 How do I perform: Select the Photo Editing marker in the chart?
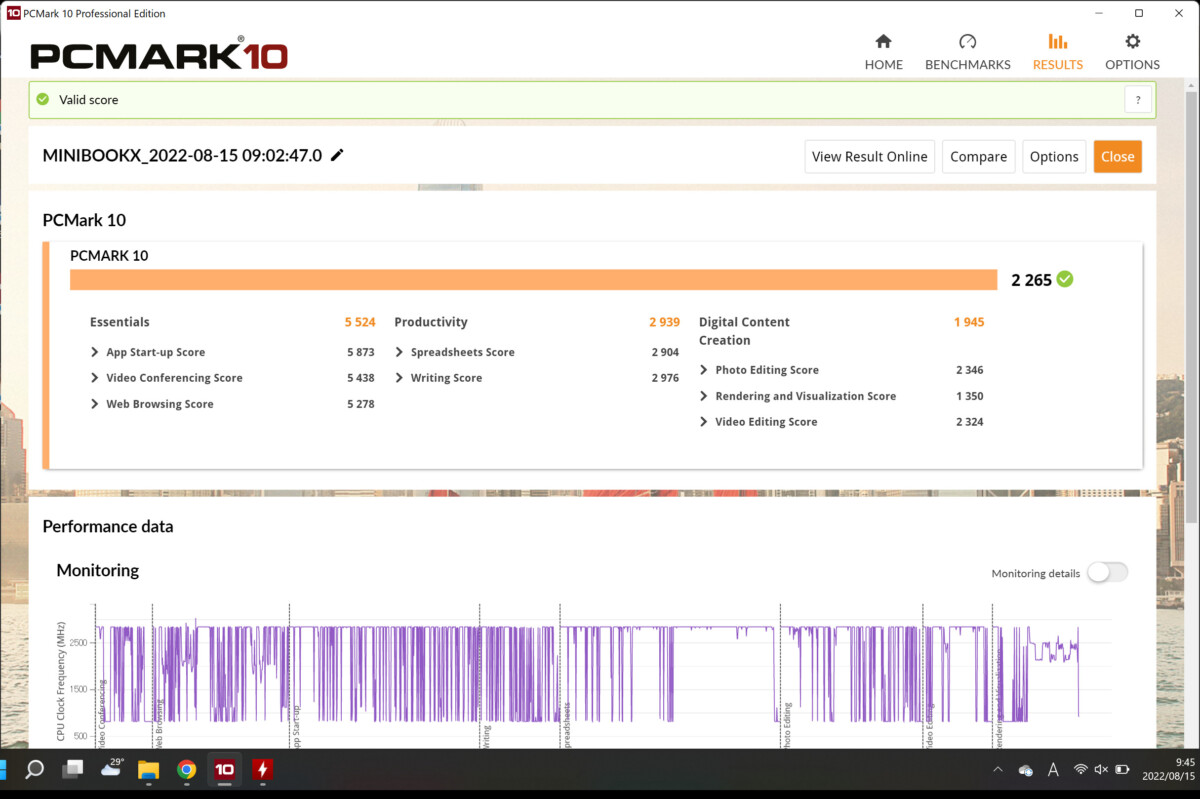tap(787, 725)
